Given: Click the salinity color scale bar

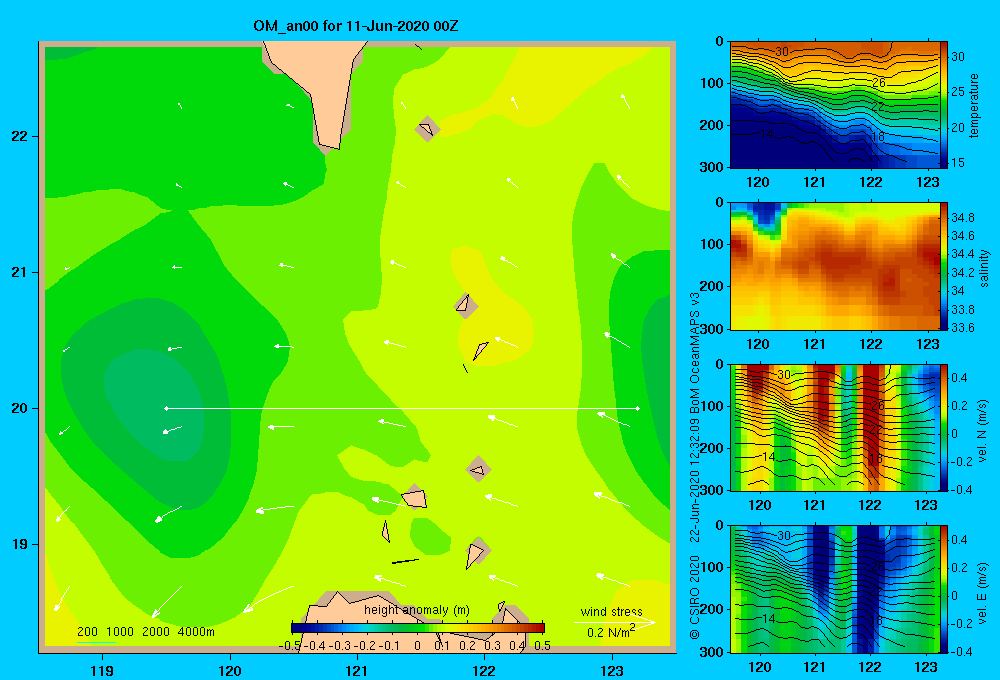Looking at the screenshot, I should (x=944, y=266).
